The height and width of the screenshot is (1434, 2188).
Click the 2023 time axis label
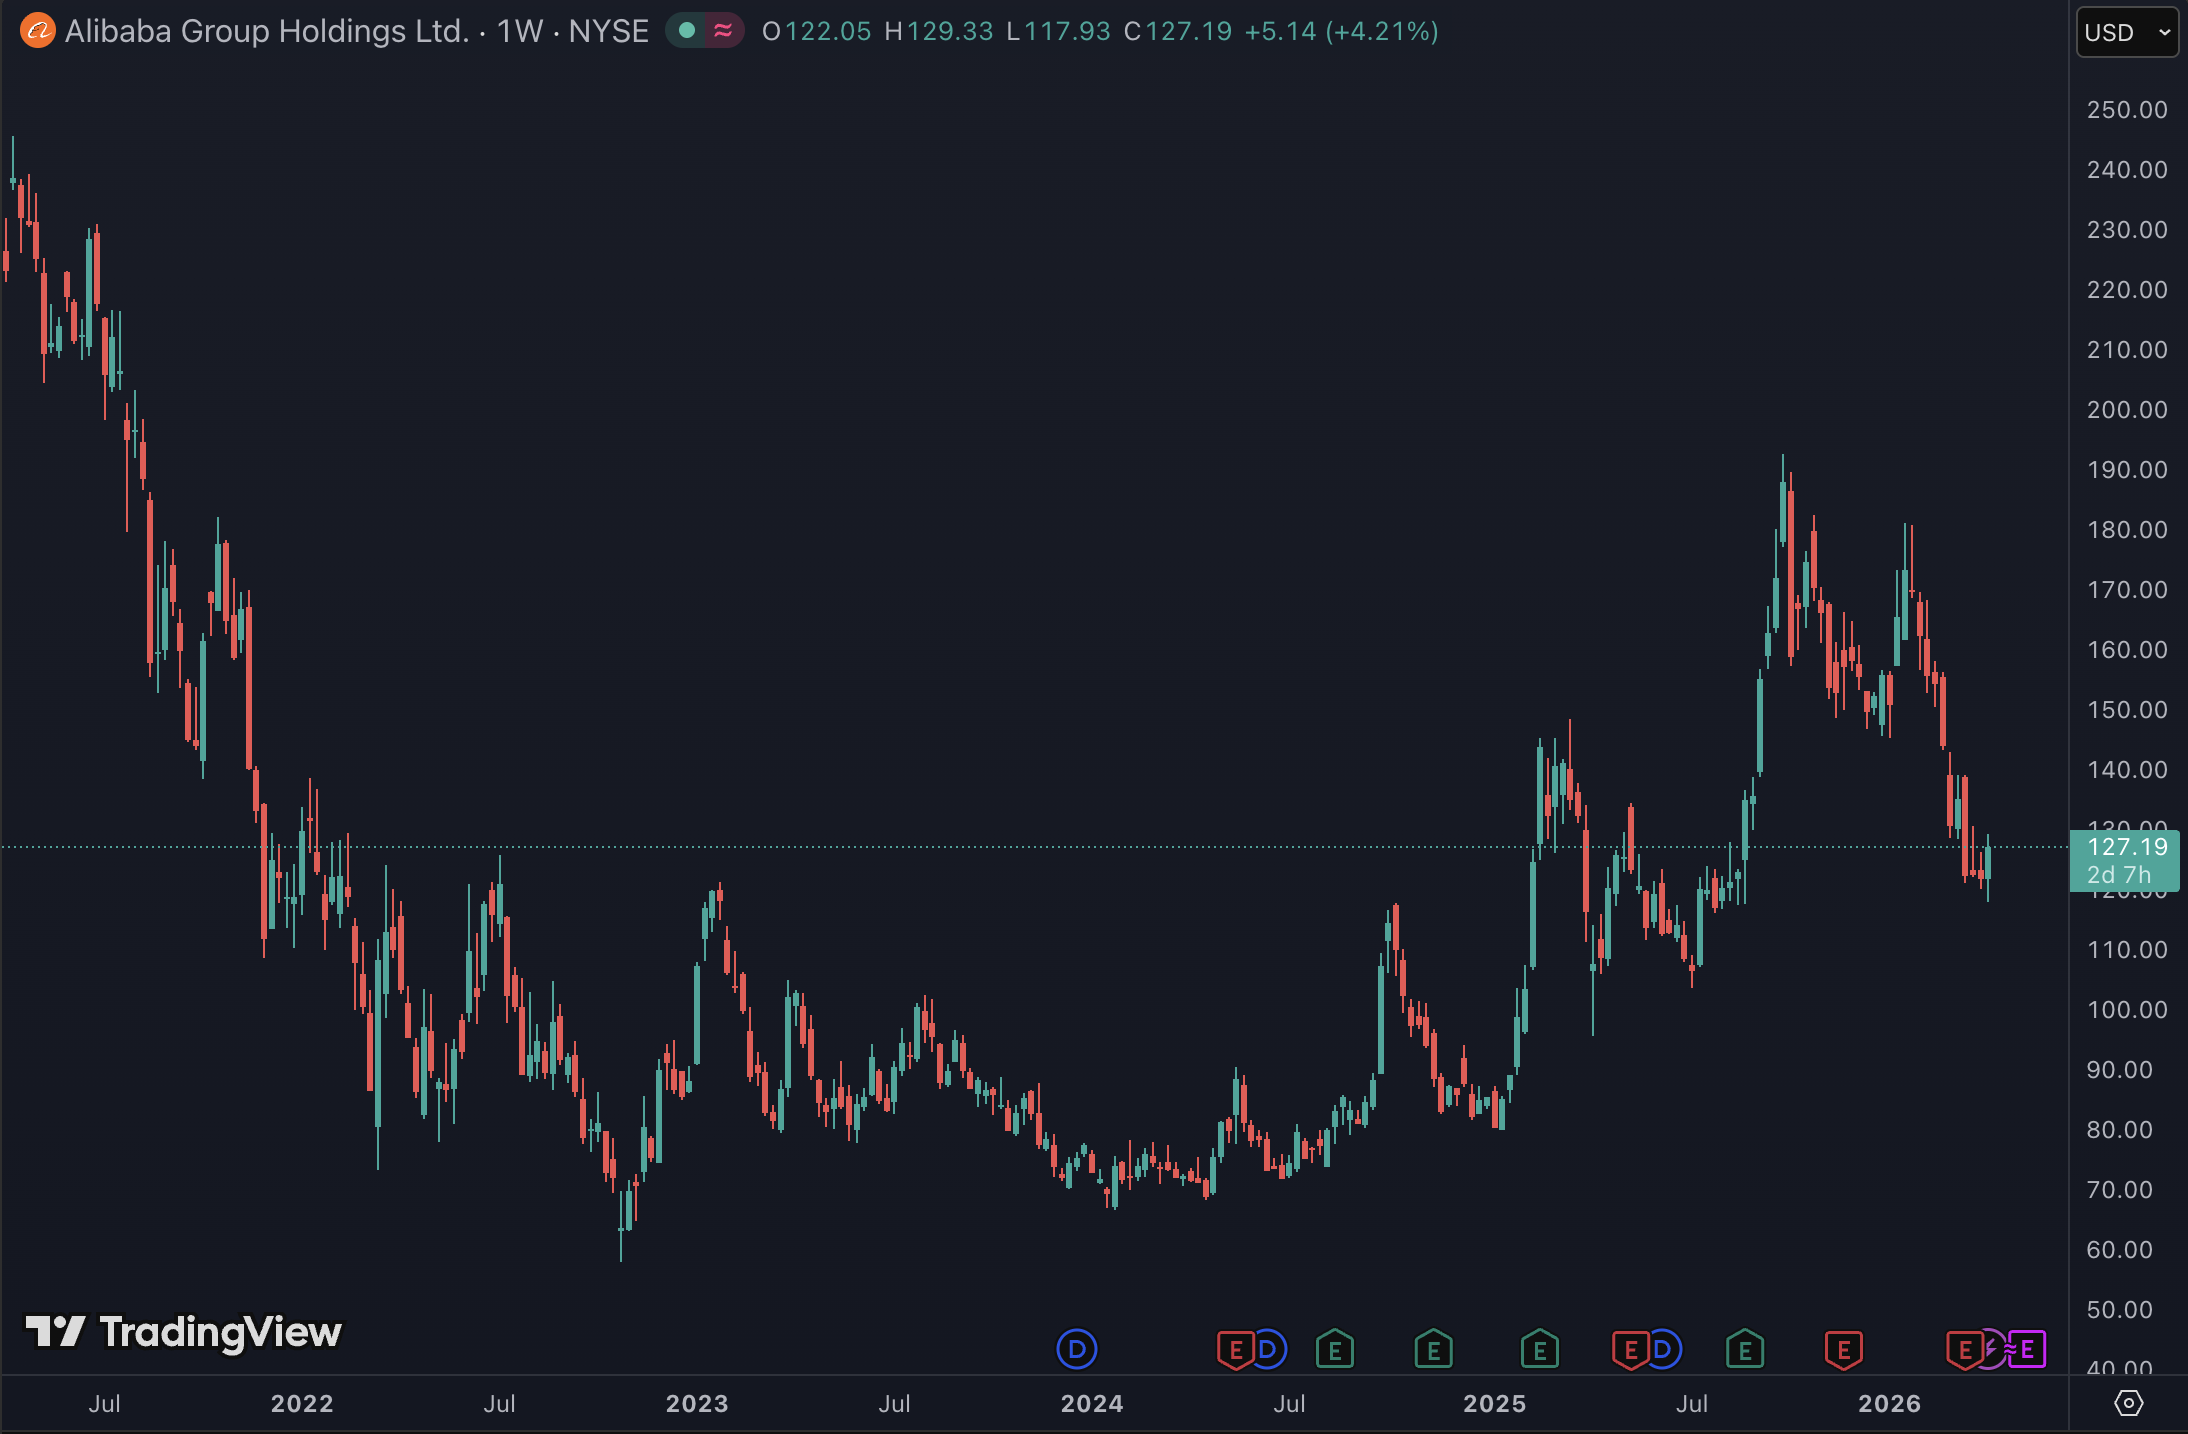pos(697,1403)
